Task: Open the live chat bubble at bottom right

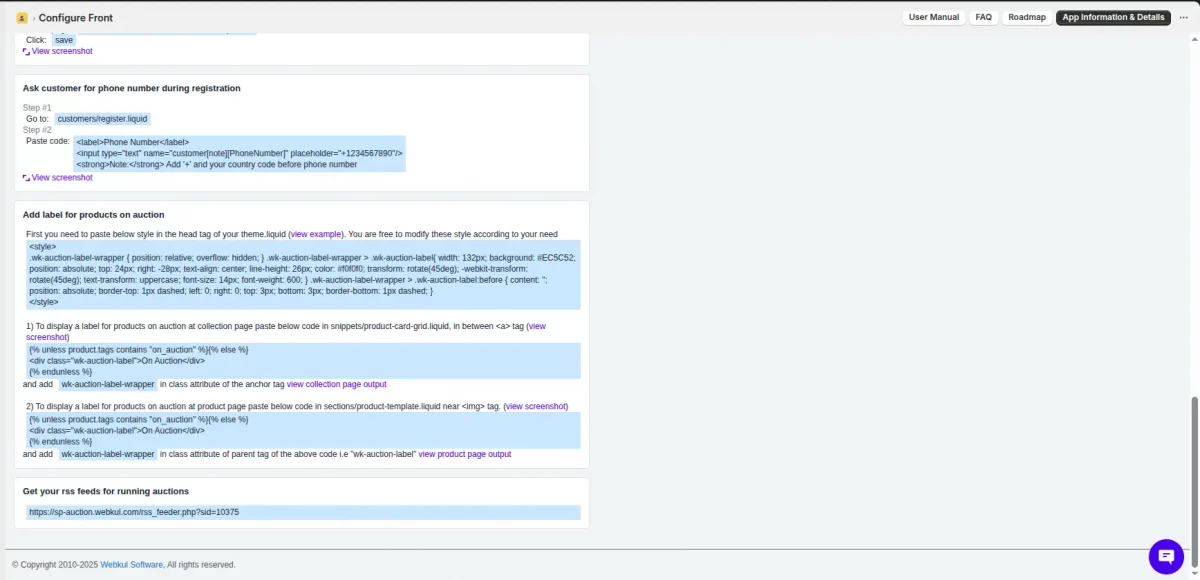Action: pos(1166,556)
